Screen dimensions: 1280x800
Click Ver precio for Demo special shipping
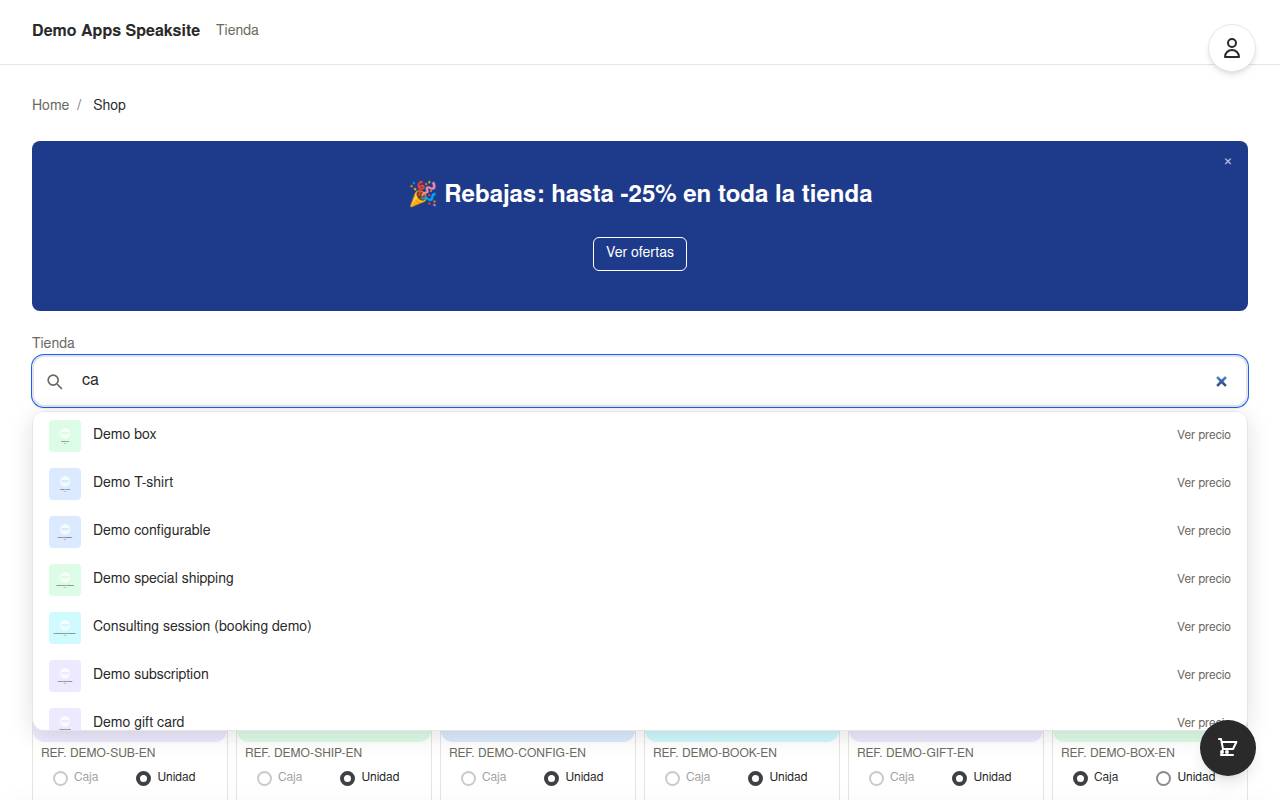pyautogui.click(x=1204, y=579)
